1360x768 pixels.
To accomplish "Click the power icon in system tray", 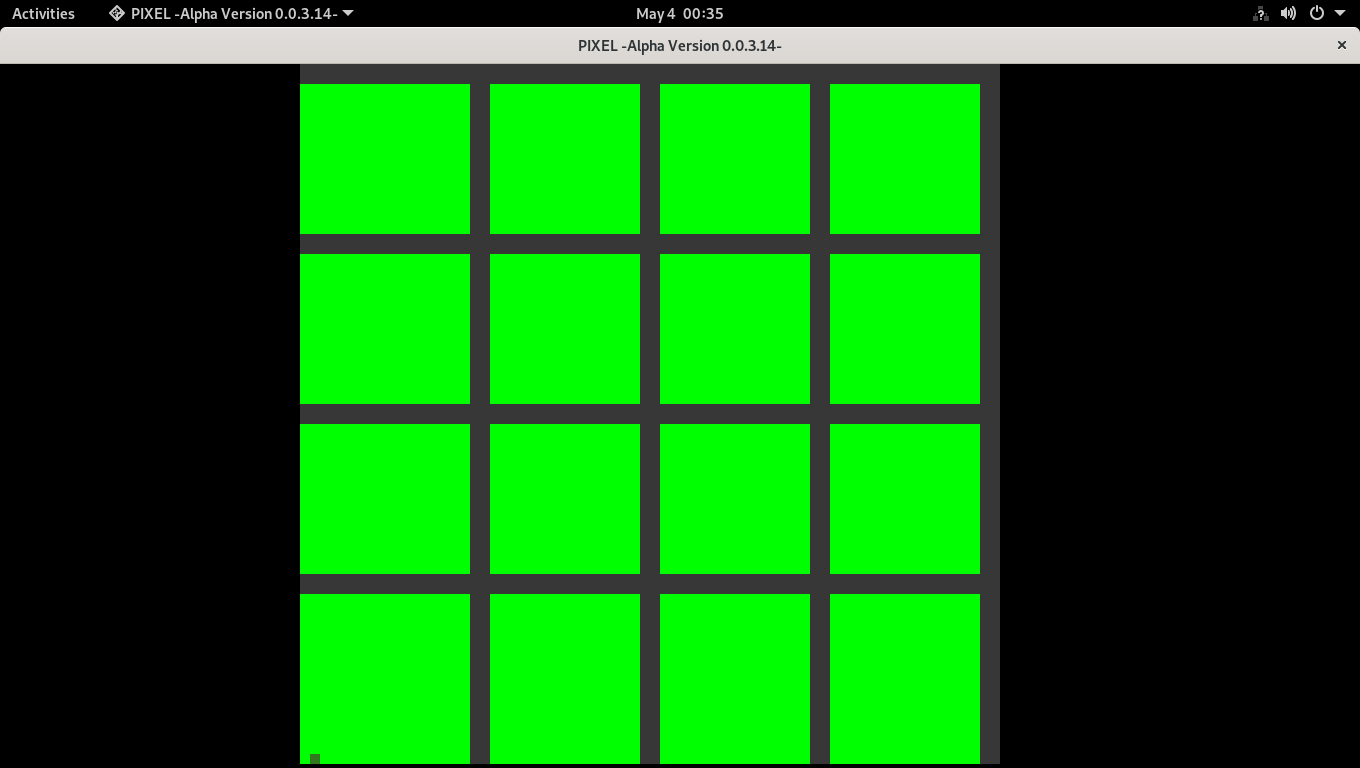I will tap(1317, 13).
